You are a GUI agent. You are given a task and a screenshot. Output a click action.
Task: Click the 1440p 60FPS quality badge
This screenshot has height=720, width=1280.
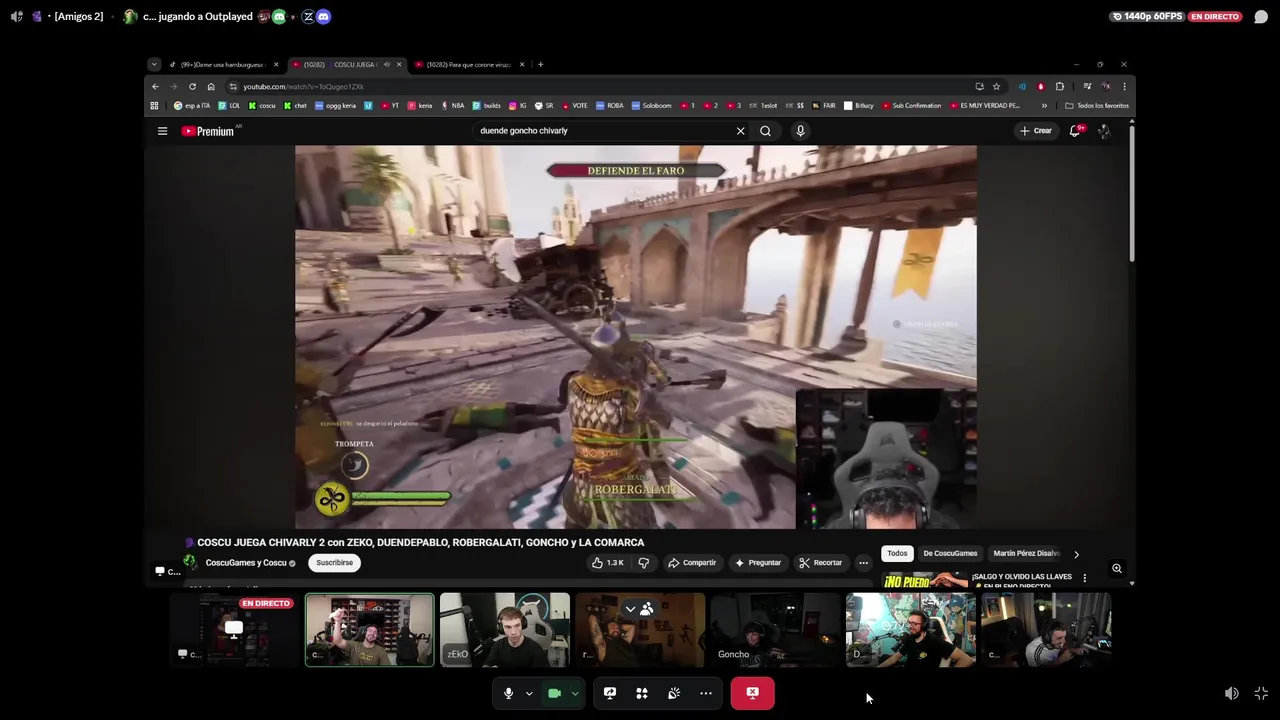(1147, 16)
